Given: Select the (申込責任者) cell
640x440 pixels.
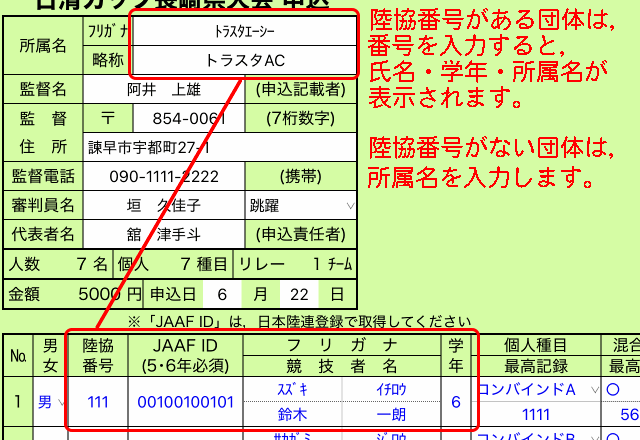Looking at the screenshot, I should coord(301,234).
